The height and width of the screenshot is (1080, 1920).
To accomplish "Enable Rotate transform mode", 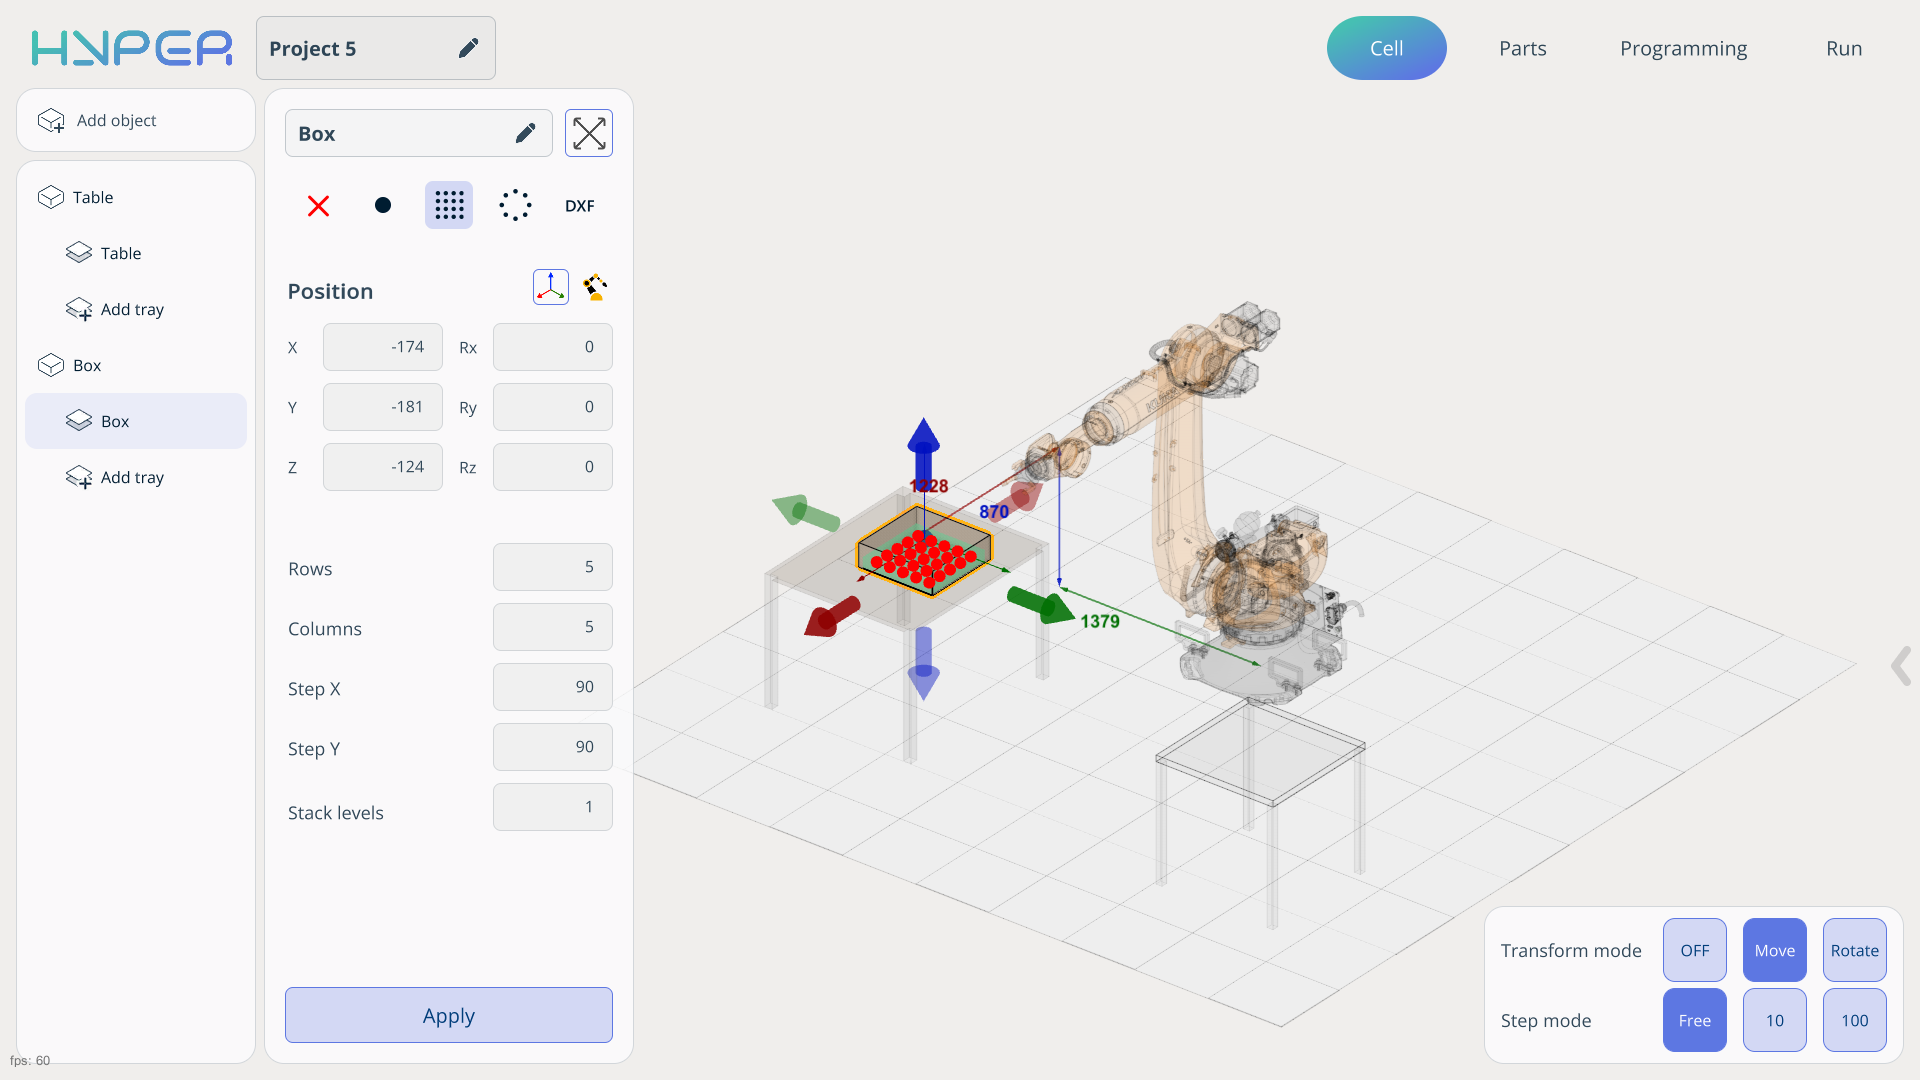I will point(1854,950).
